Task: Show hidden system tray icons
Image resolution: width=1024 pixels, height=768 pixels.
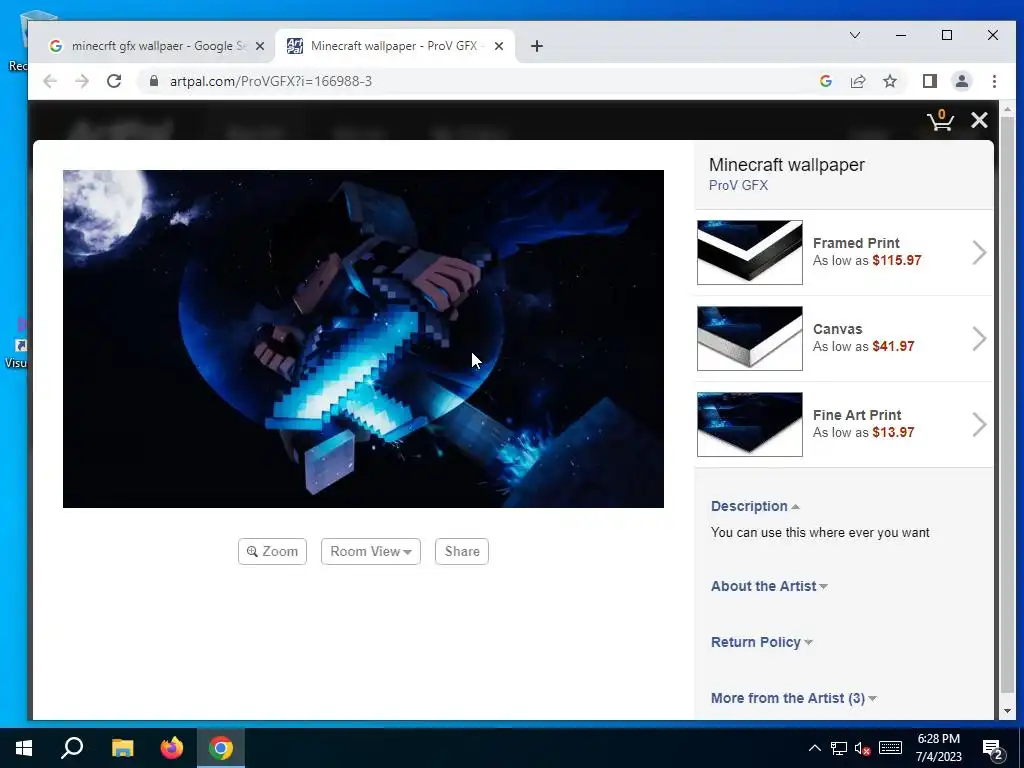Action: coord(815,748)
